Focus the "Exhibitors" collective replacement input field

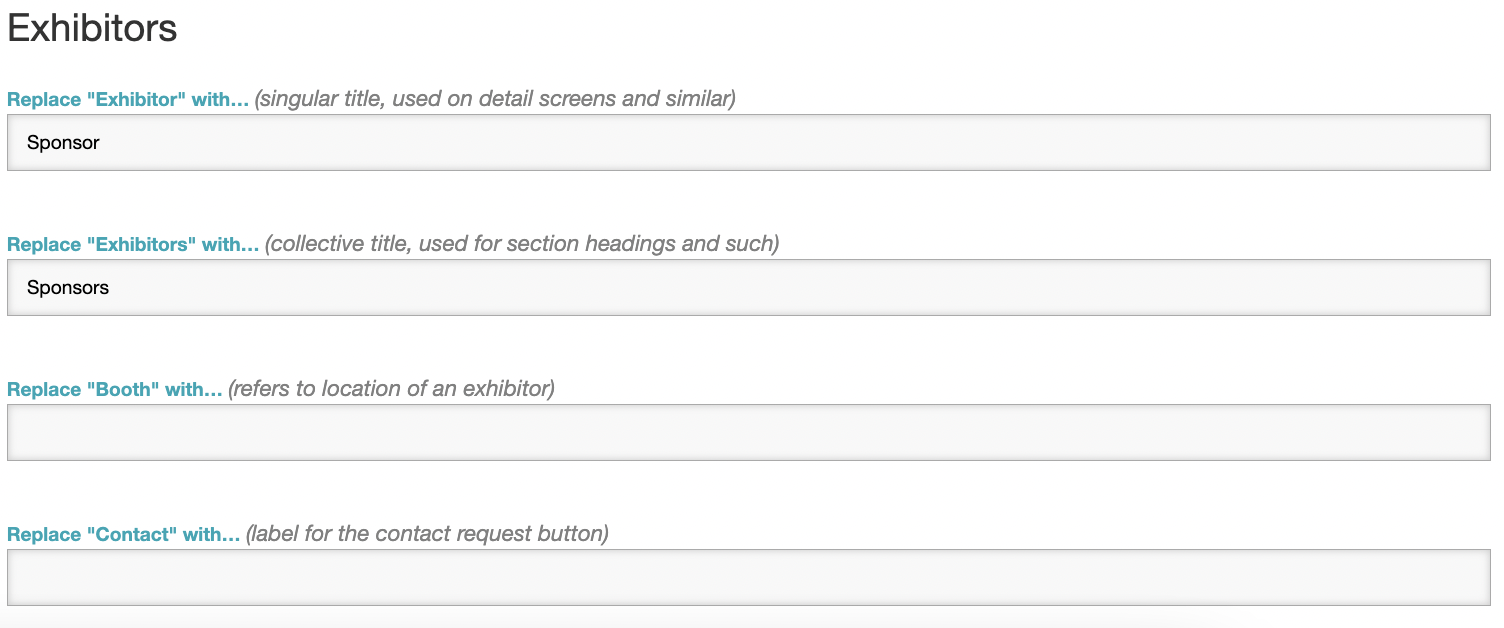748,288
